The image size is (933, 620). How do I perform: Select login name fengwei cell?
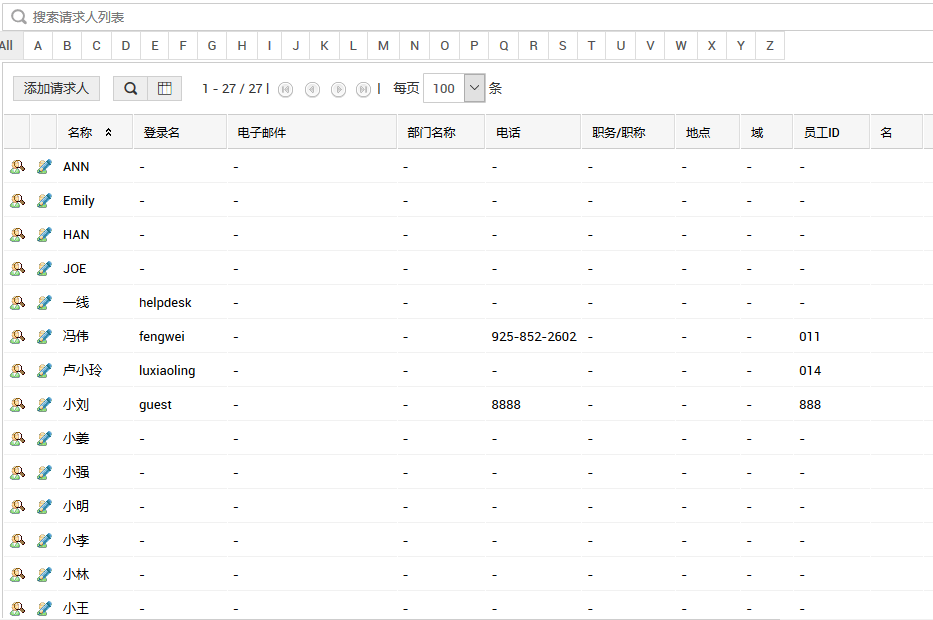click(162, 337)
